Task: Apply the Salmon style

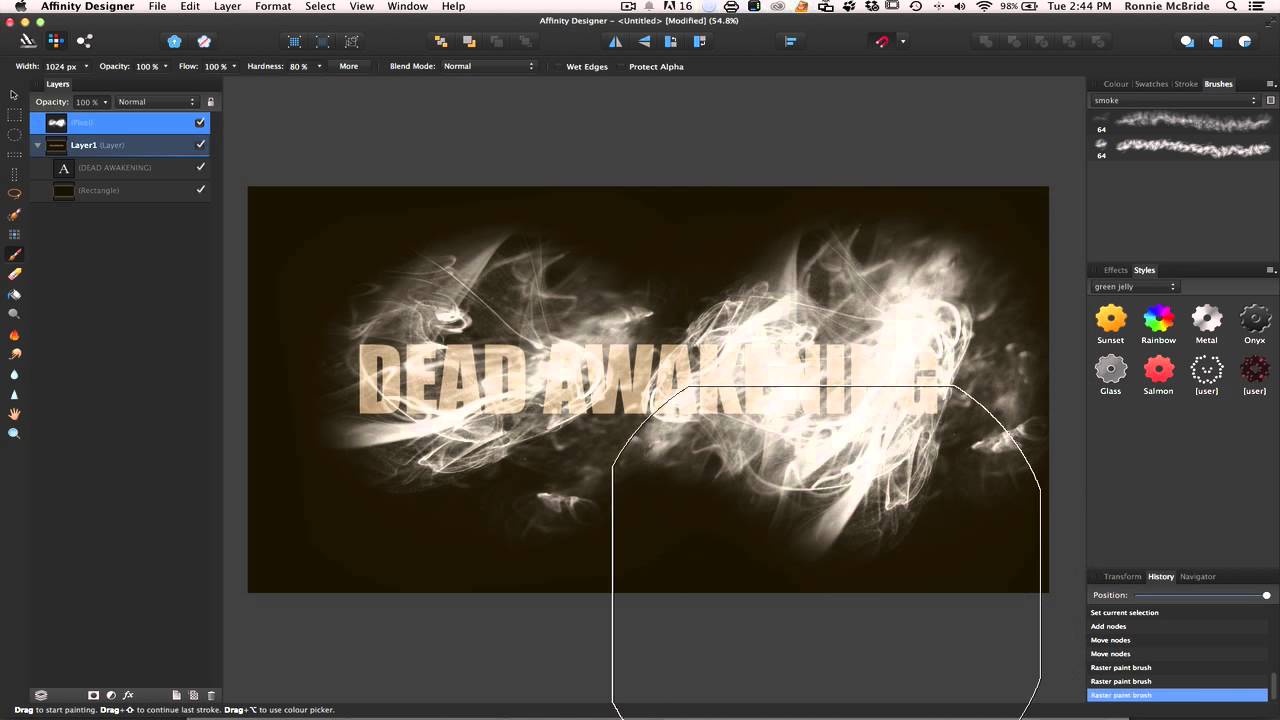Action: click(1158, 369)
